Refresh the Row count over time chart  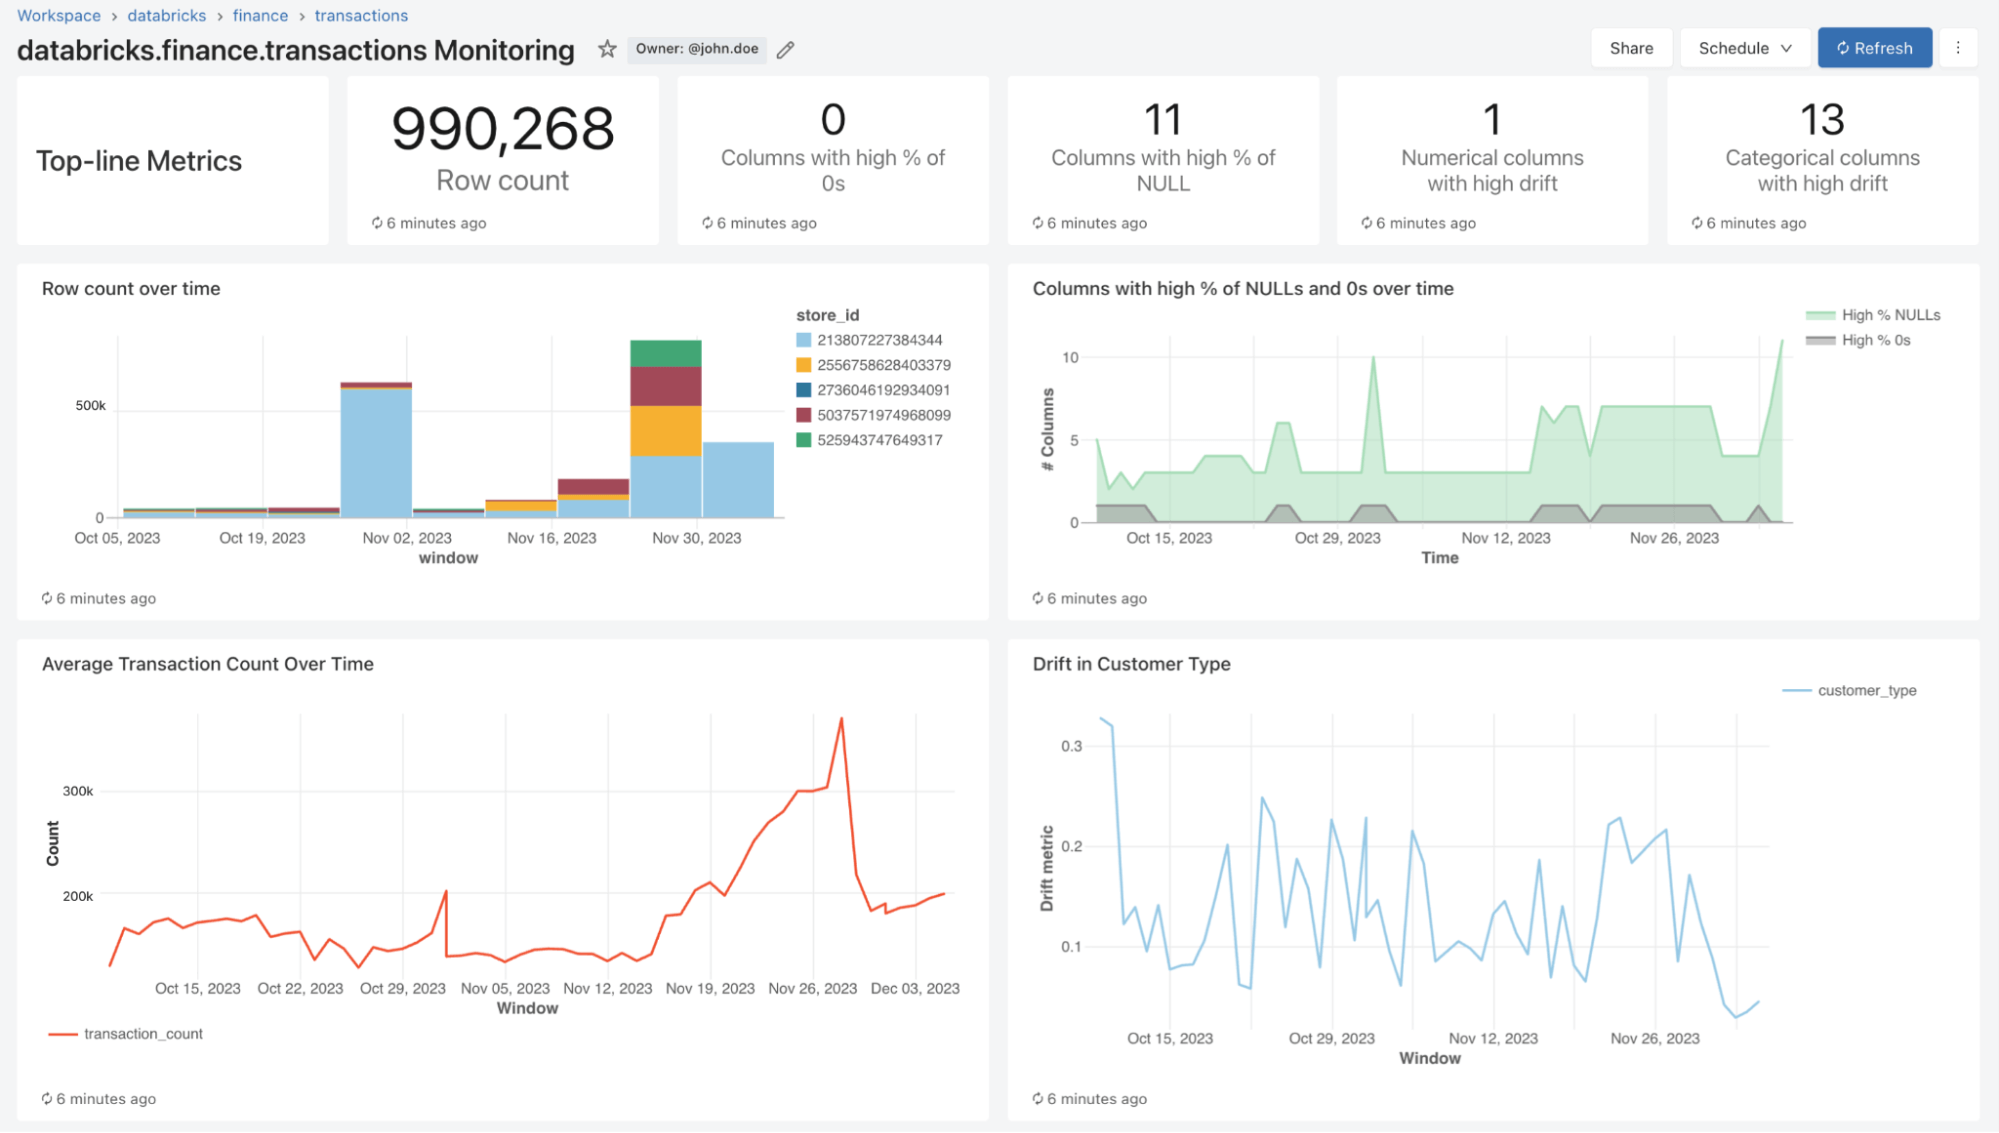[46, 598]
